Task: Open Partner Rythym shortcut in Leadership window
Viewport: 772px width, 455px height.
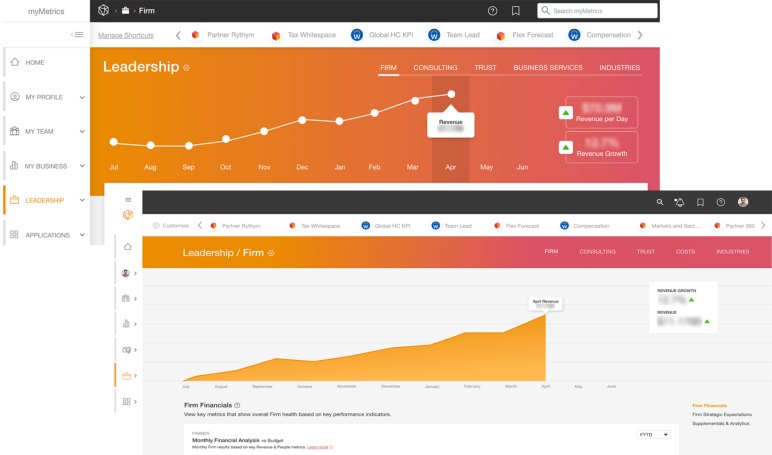Action: pyautogui.click(x=223, y=35)
